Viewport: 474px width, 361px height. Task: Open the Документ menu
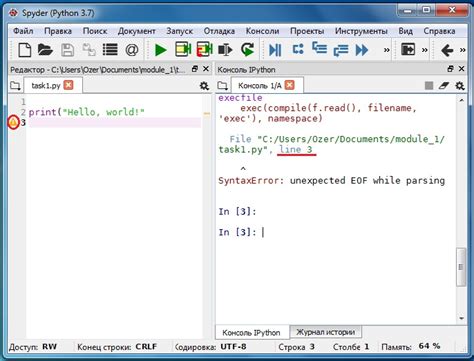pos(137,31)
